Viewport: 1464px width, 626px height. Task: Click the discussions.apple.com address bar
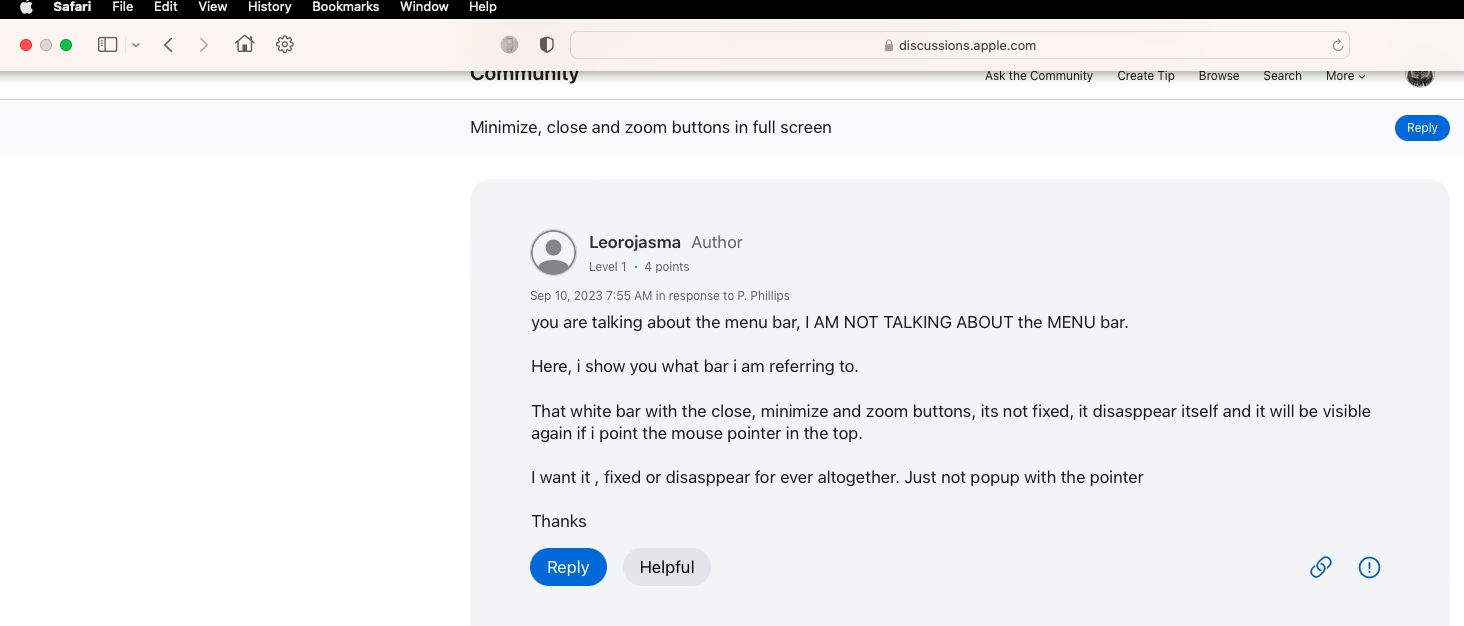point(959,45)
